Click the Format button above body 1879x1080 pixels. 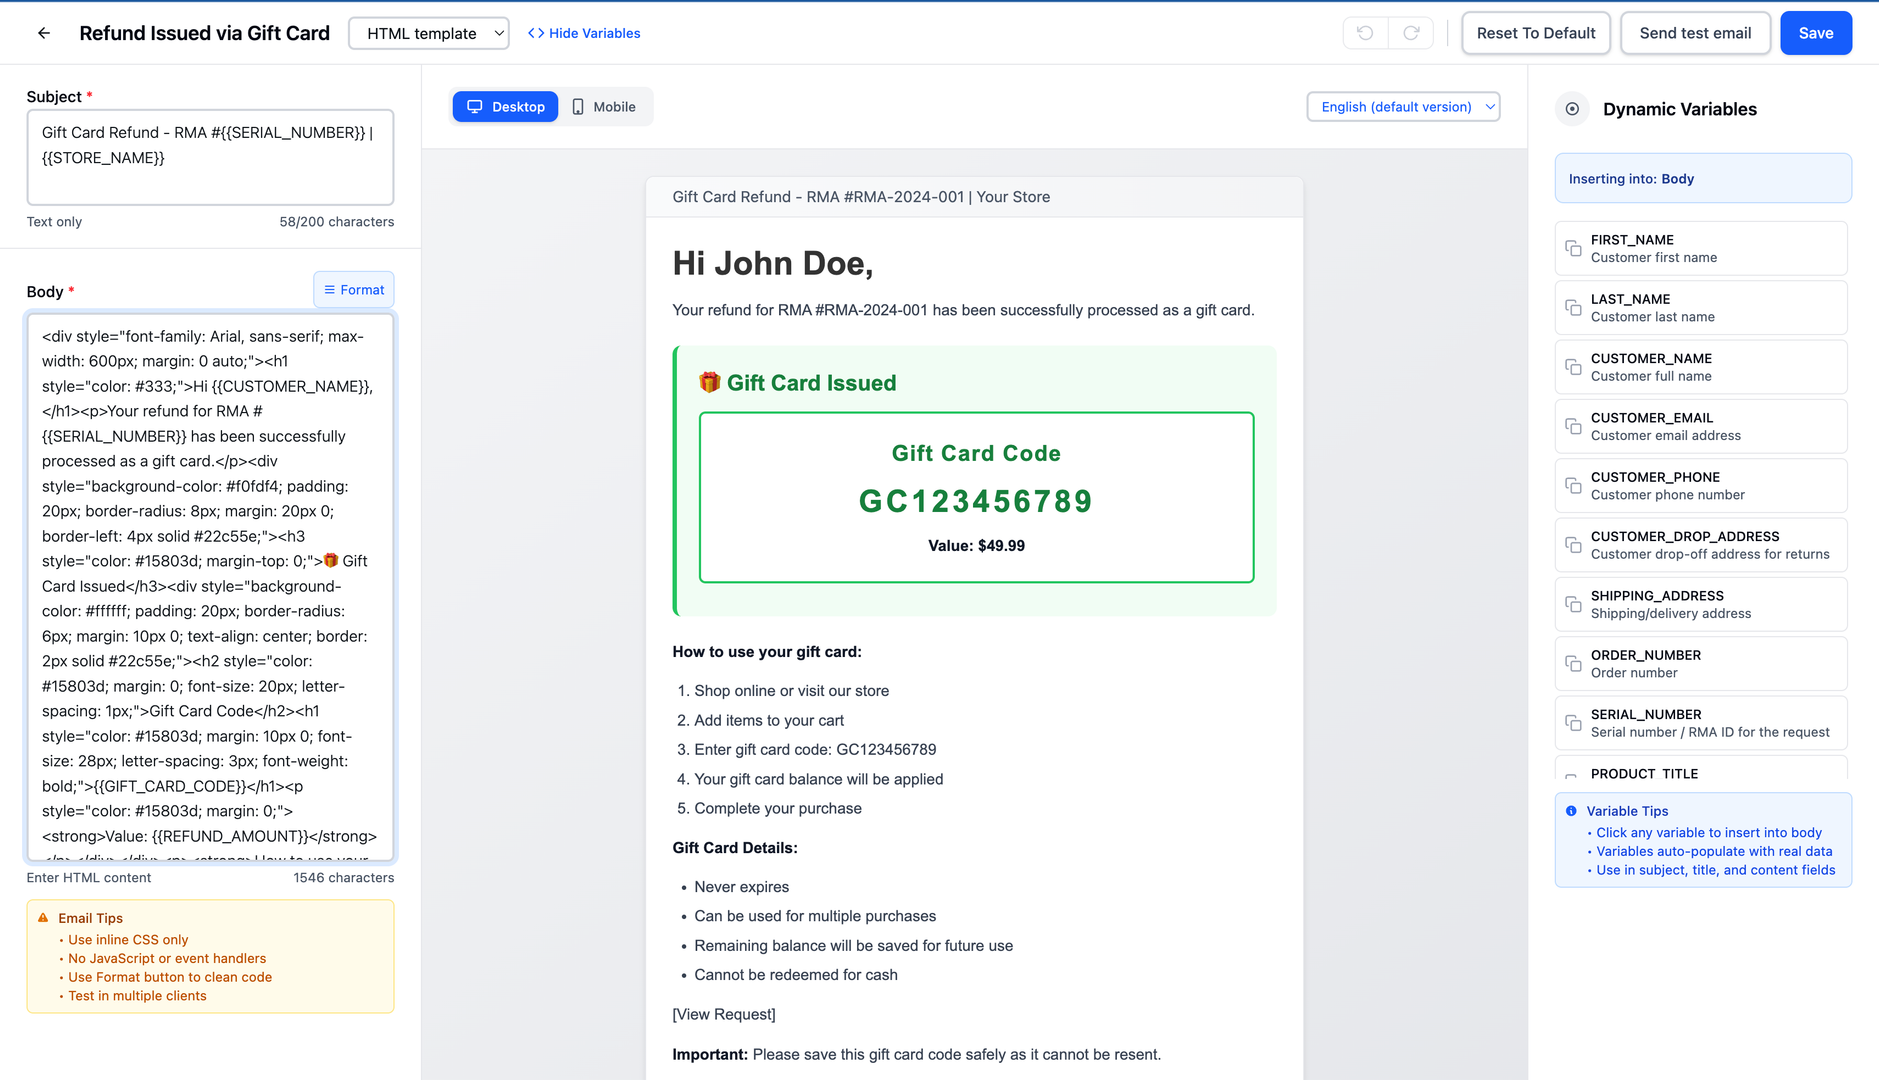[354, 290]
